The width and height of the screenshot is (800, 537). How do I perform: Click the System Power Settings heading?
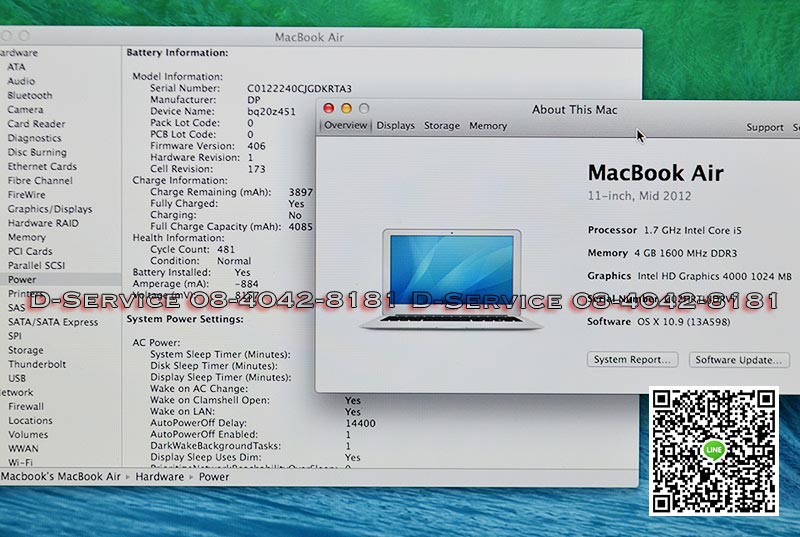(x=185, y=319)
